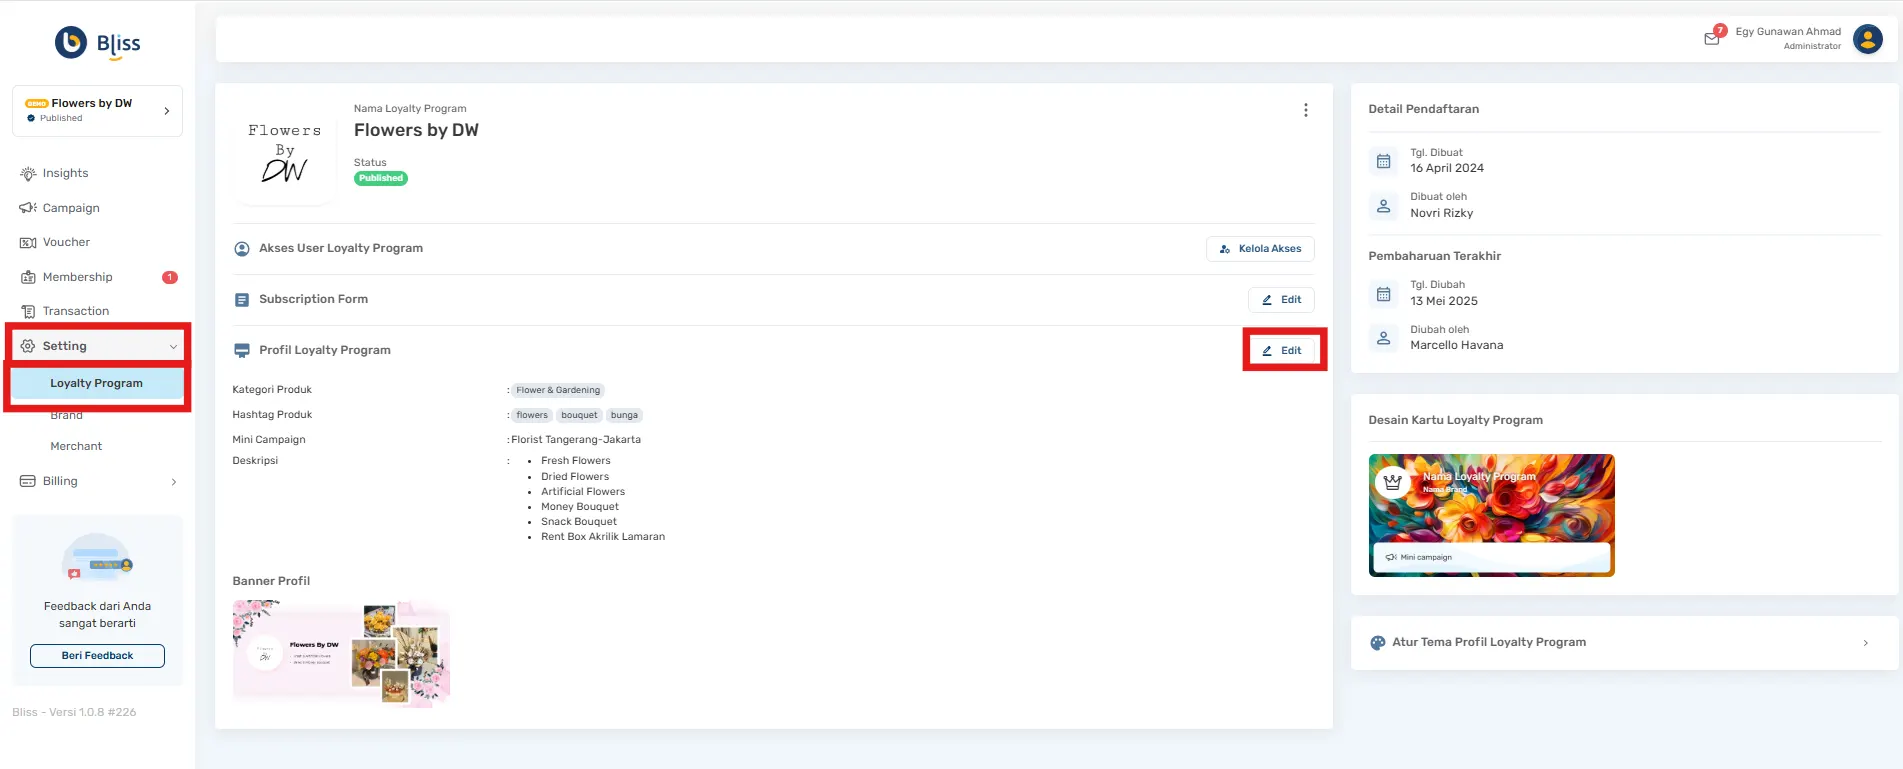This screenshot has width=1903, height=769.
Task: Open the Banner Profil image thumbnail
Action: (341, 653)
